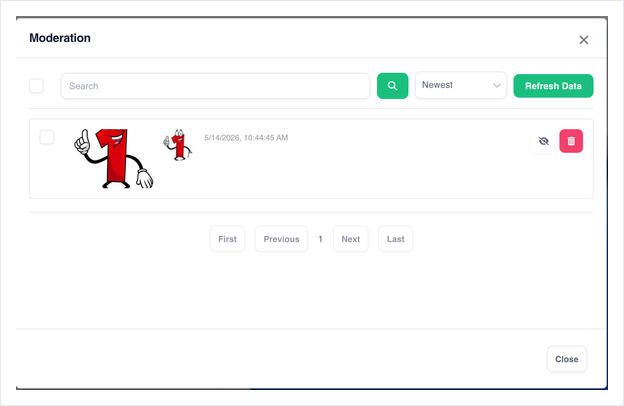Check the box for the 5/14/2026 entry
This screenshot has width=624, height=406.
(47, 137)
